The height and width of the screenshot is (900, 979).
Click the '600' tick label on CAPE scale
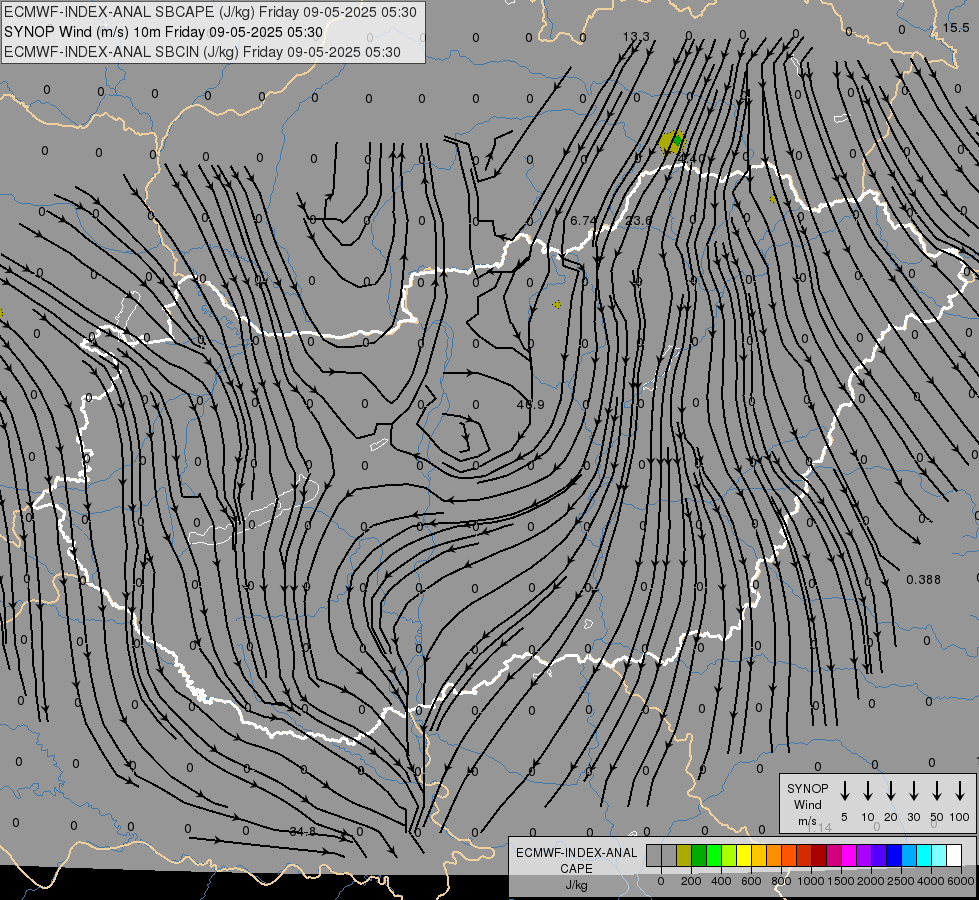click(751, 881)
